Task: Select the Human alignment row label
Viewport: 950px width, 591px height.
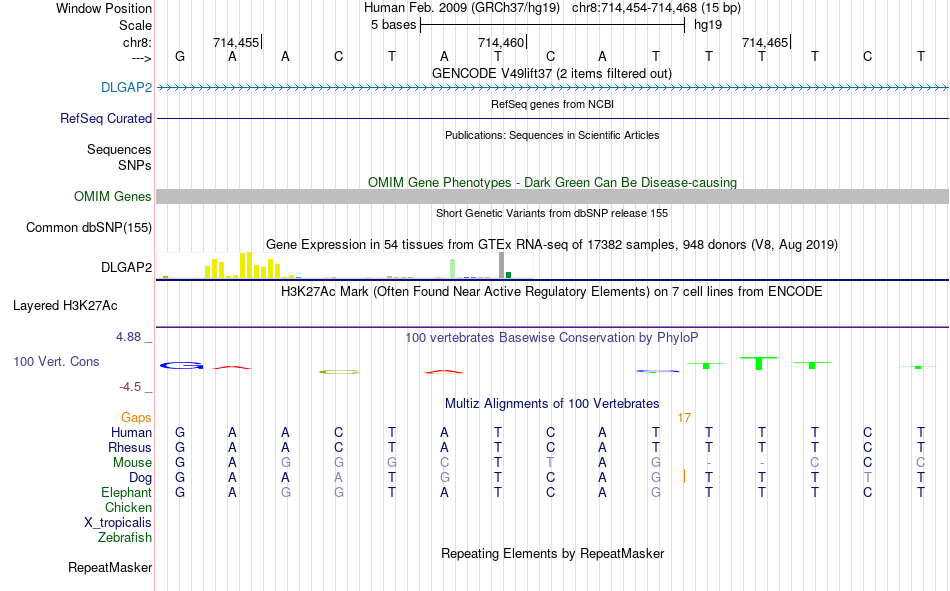Action: tap(131, 432)
